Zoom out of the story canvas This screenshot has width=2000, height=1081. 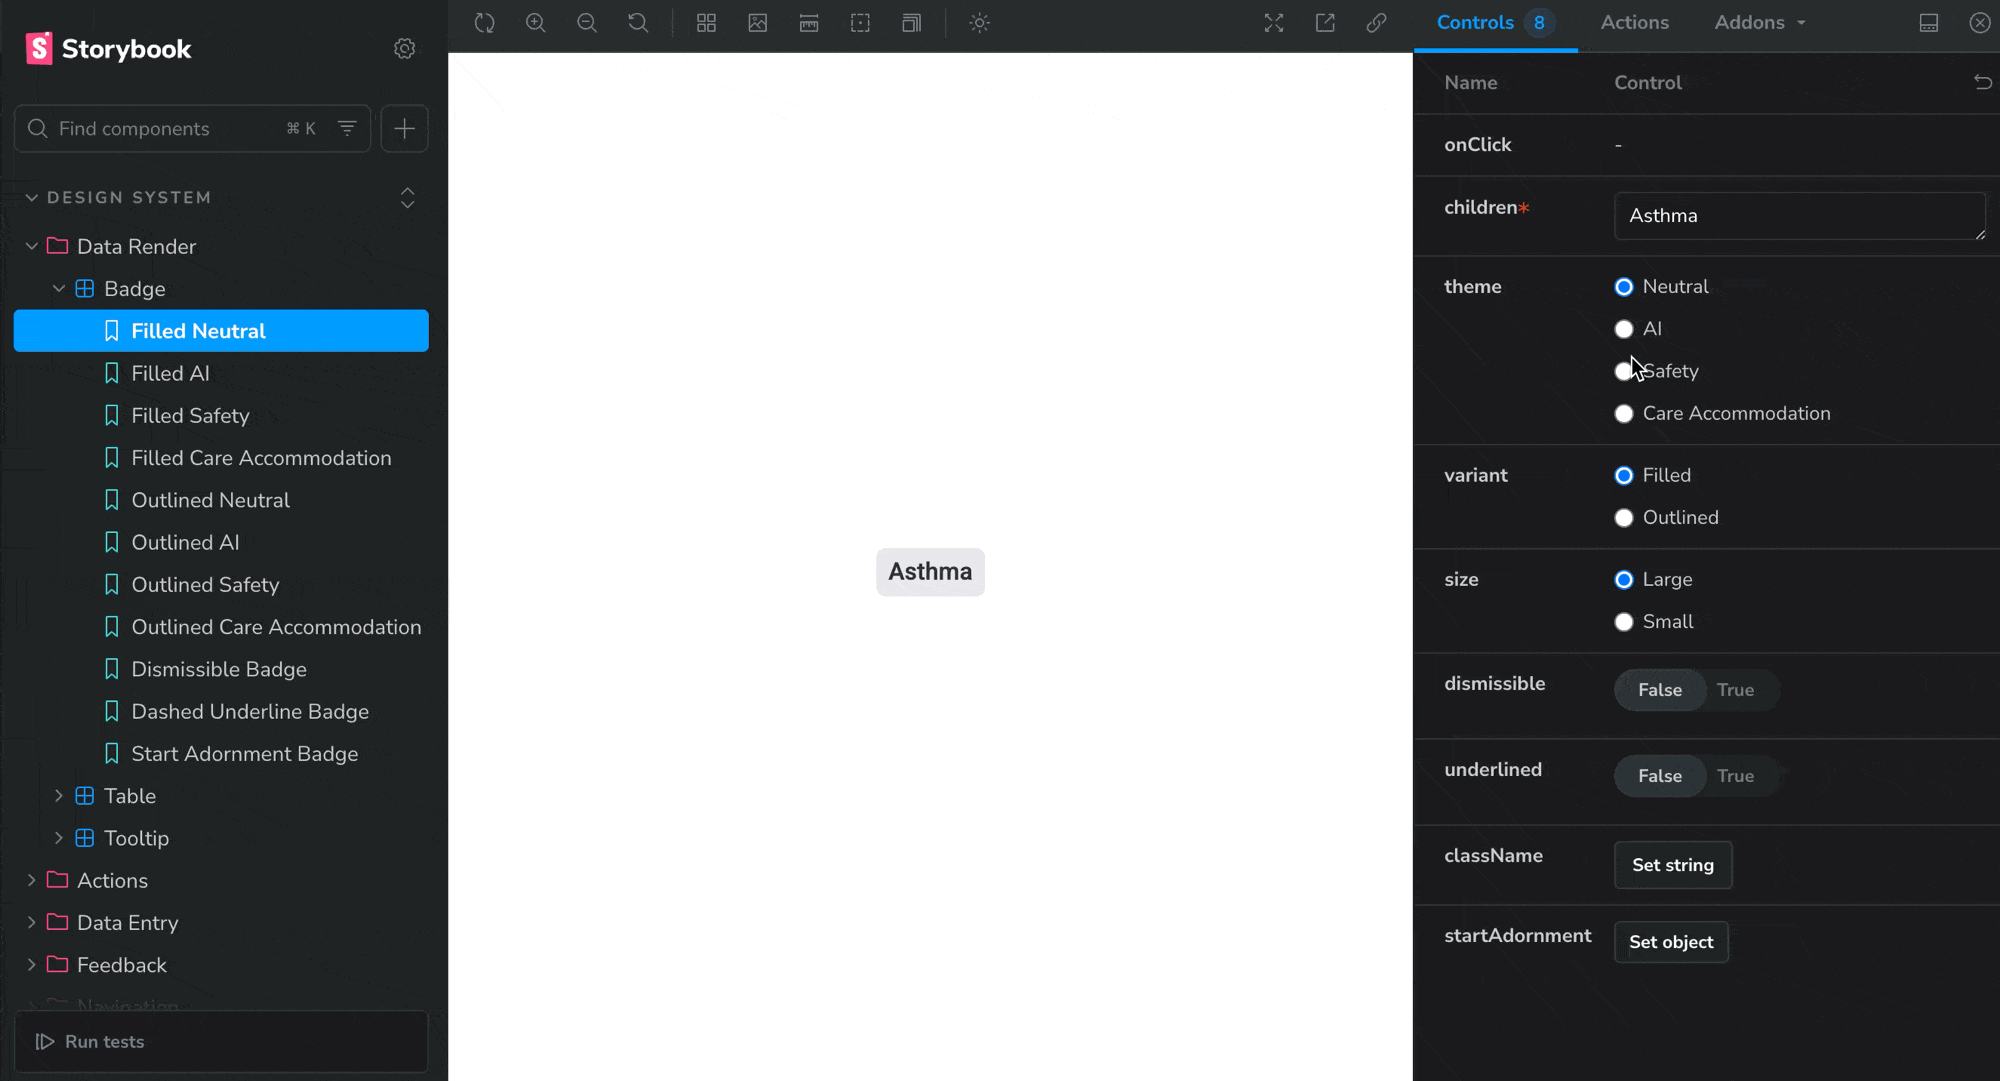tap(588, 22)
